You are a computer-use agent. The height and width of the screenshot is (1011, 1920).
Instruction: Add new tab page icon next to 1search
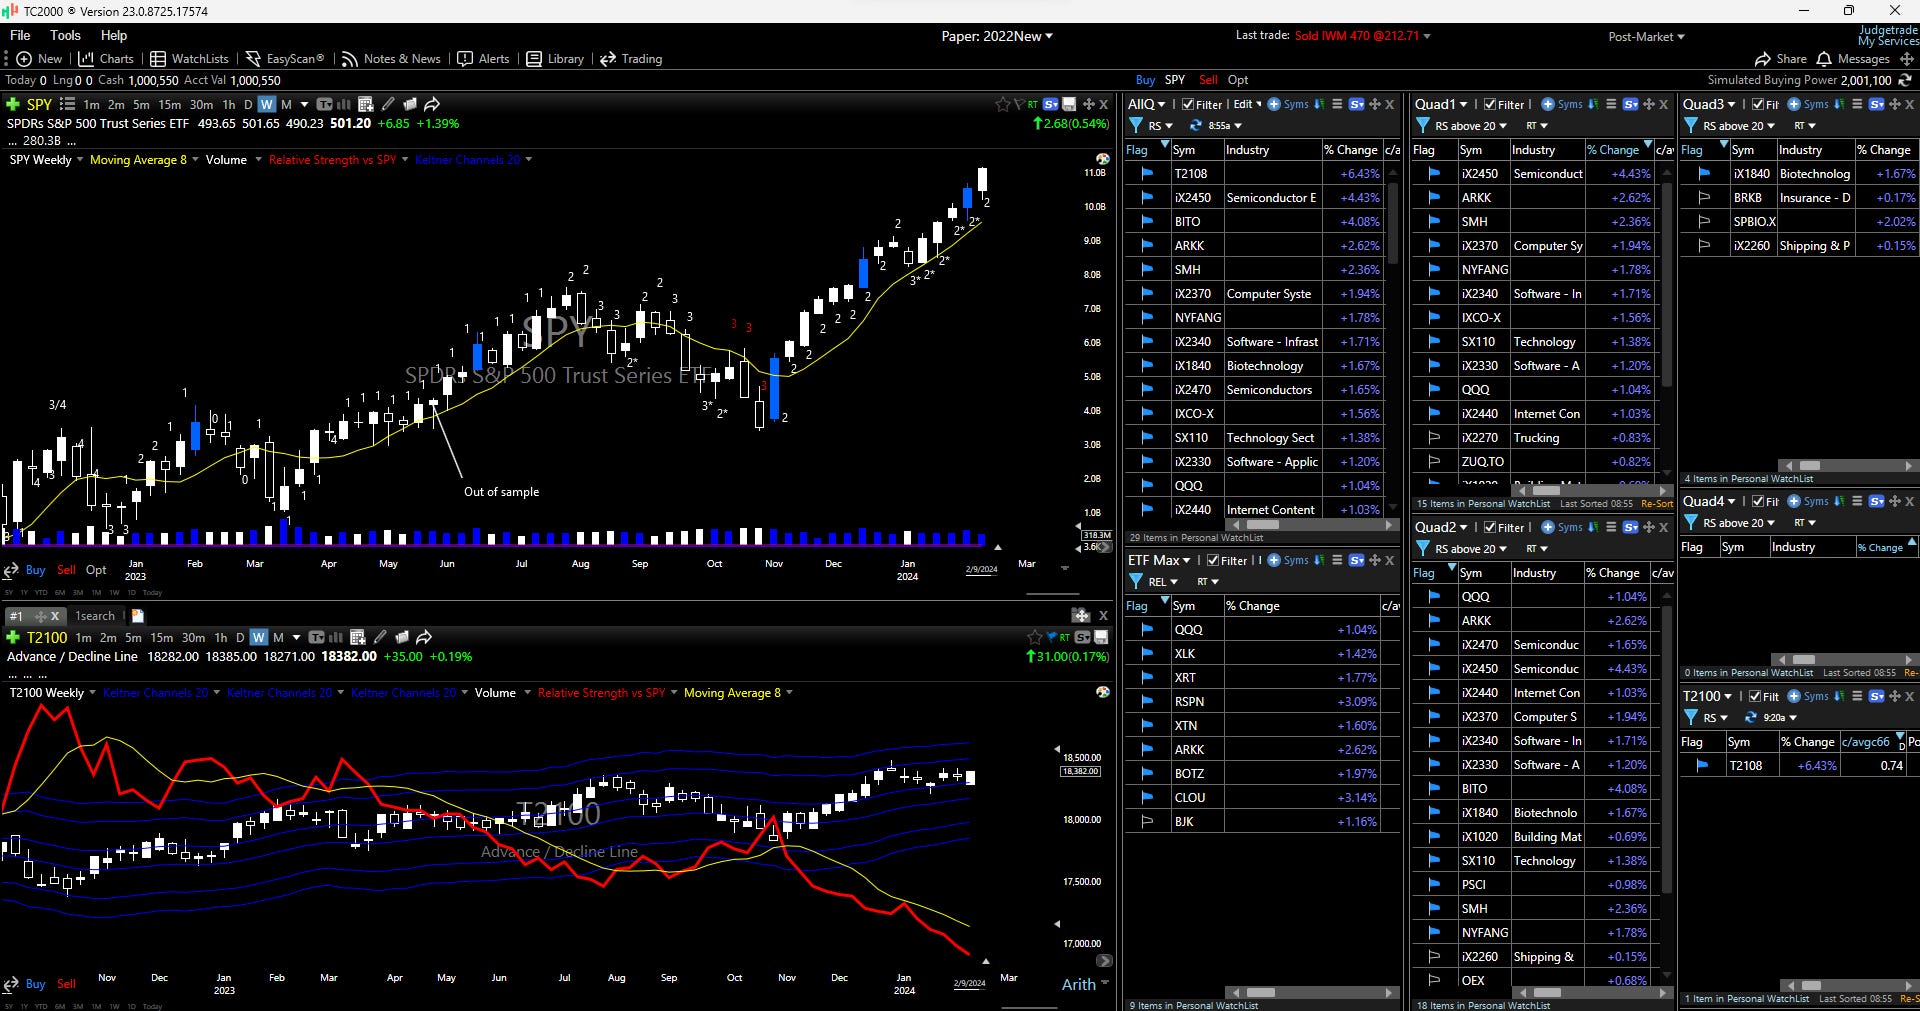point(138,616)
